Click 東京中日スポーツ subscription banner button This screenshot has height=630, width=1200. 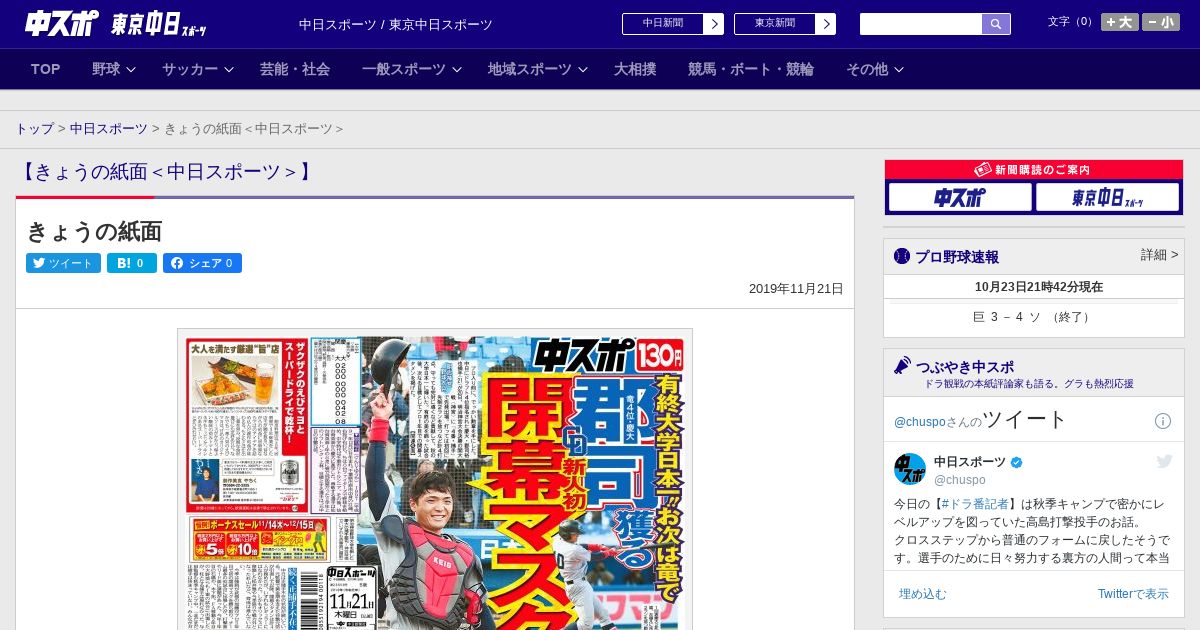[x=1108, y=197]
